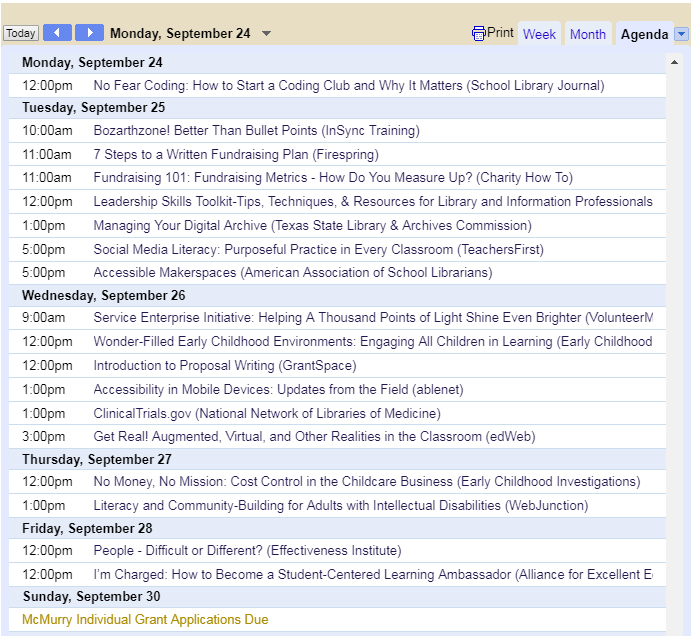Viewport: 695px width, 636px height.
Task: Jump to Today
Action: point(21,33)
